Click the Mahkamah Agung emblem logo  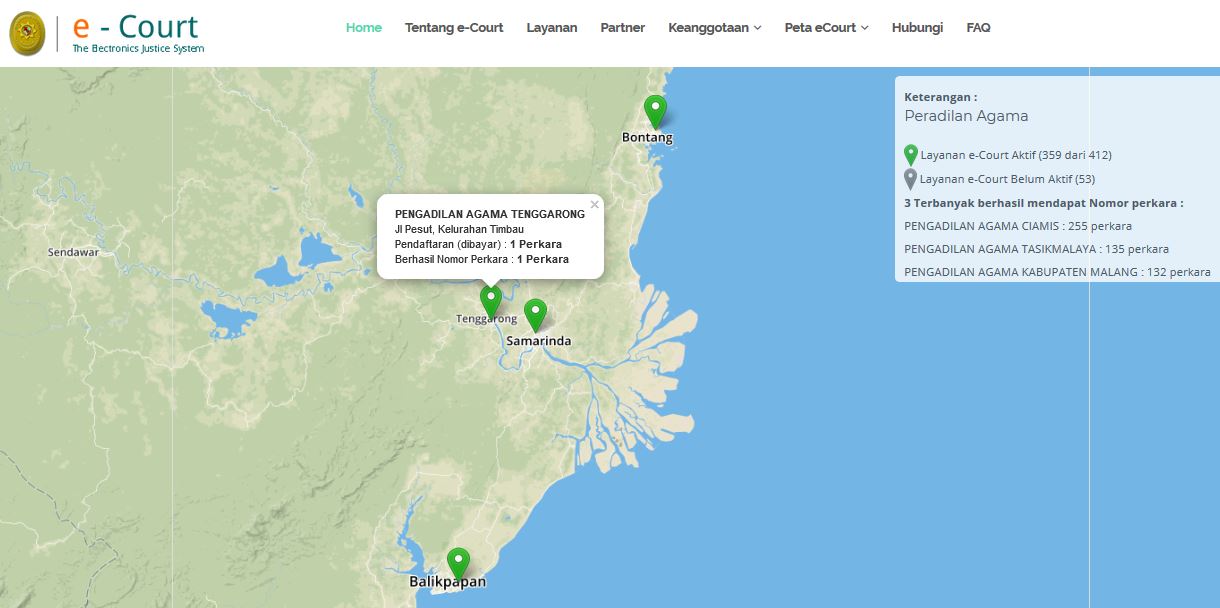[27, 34]
